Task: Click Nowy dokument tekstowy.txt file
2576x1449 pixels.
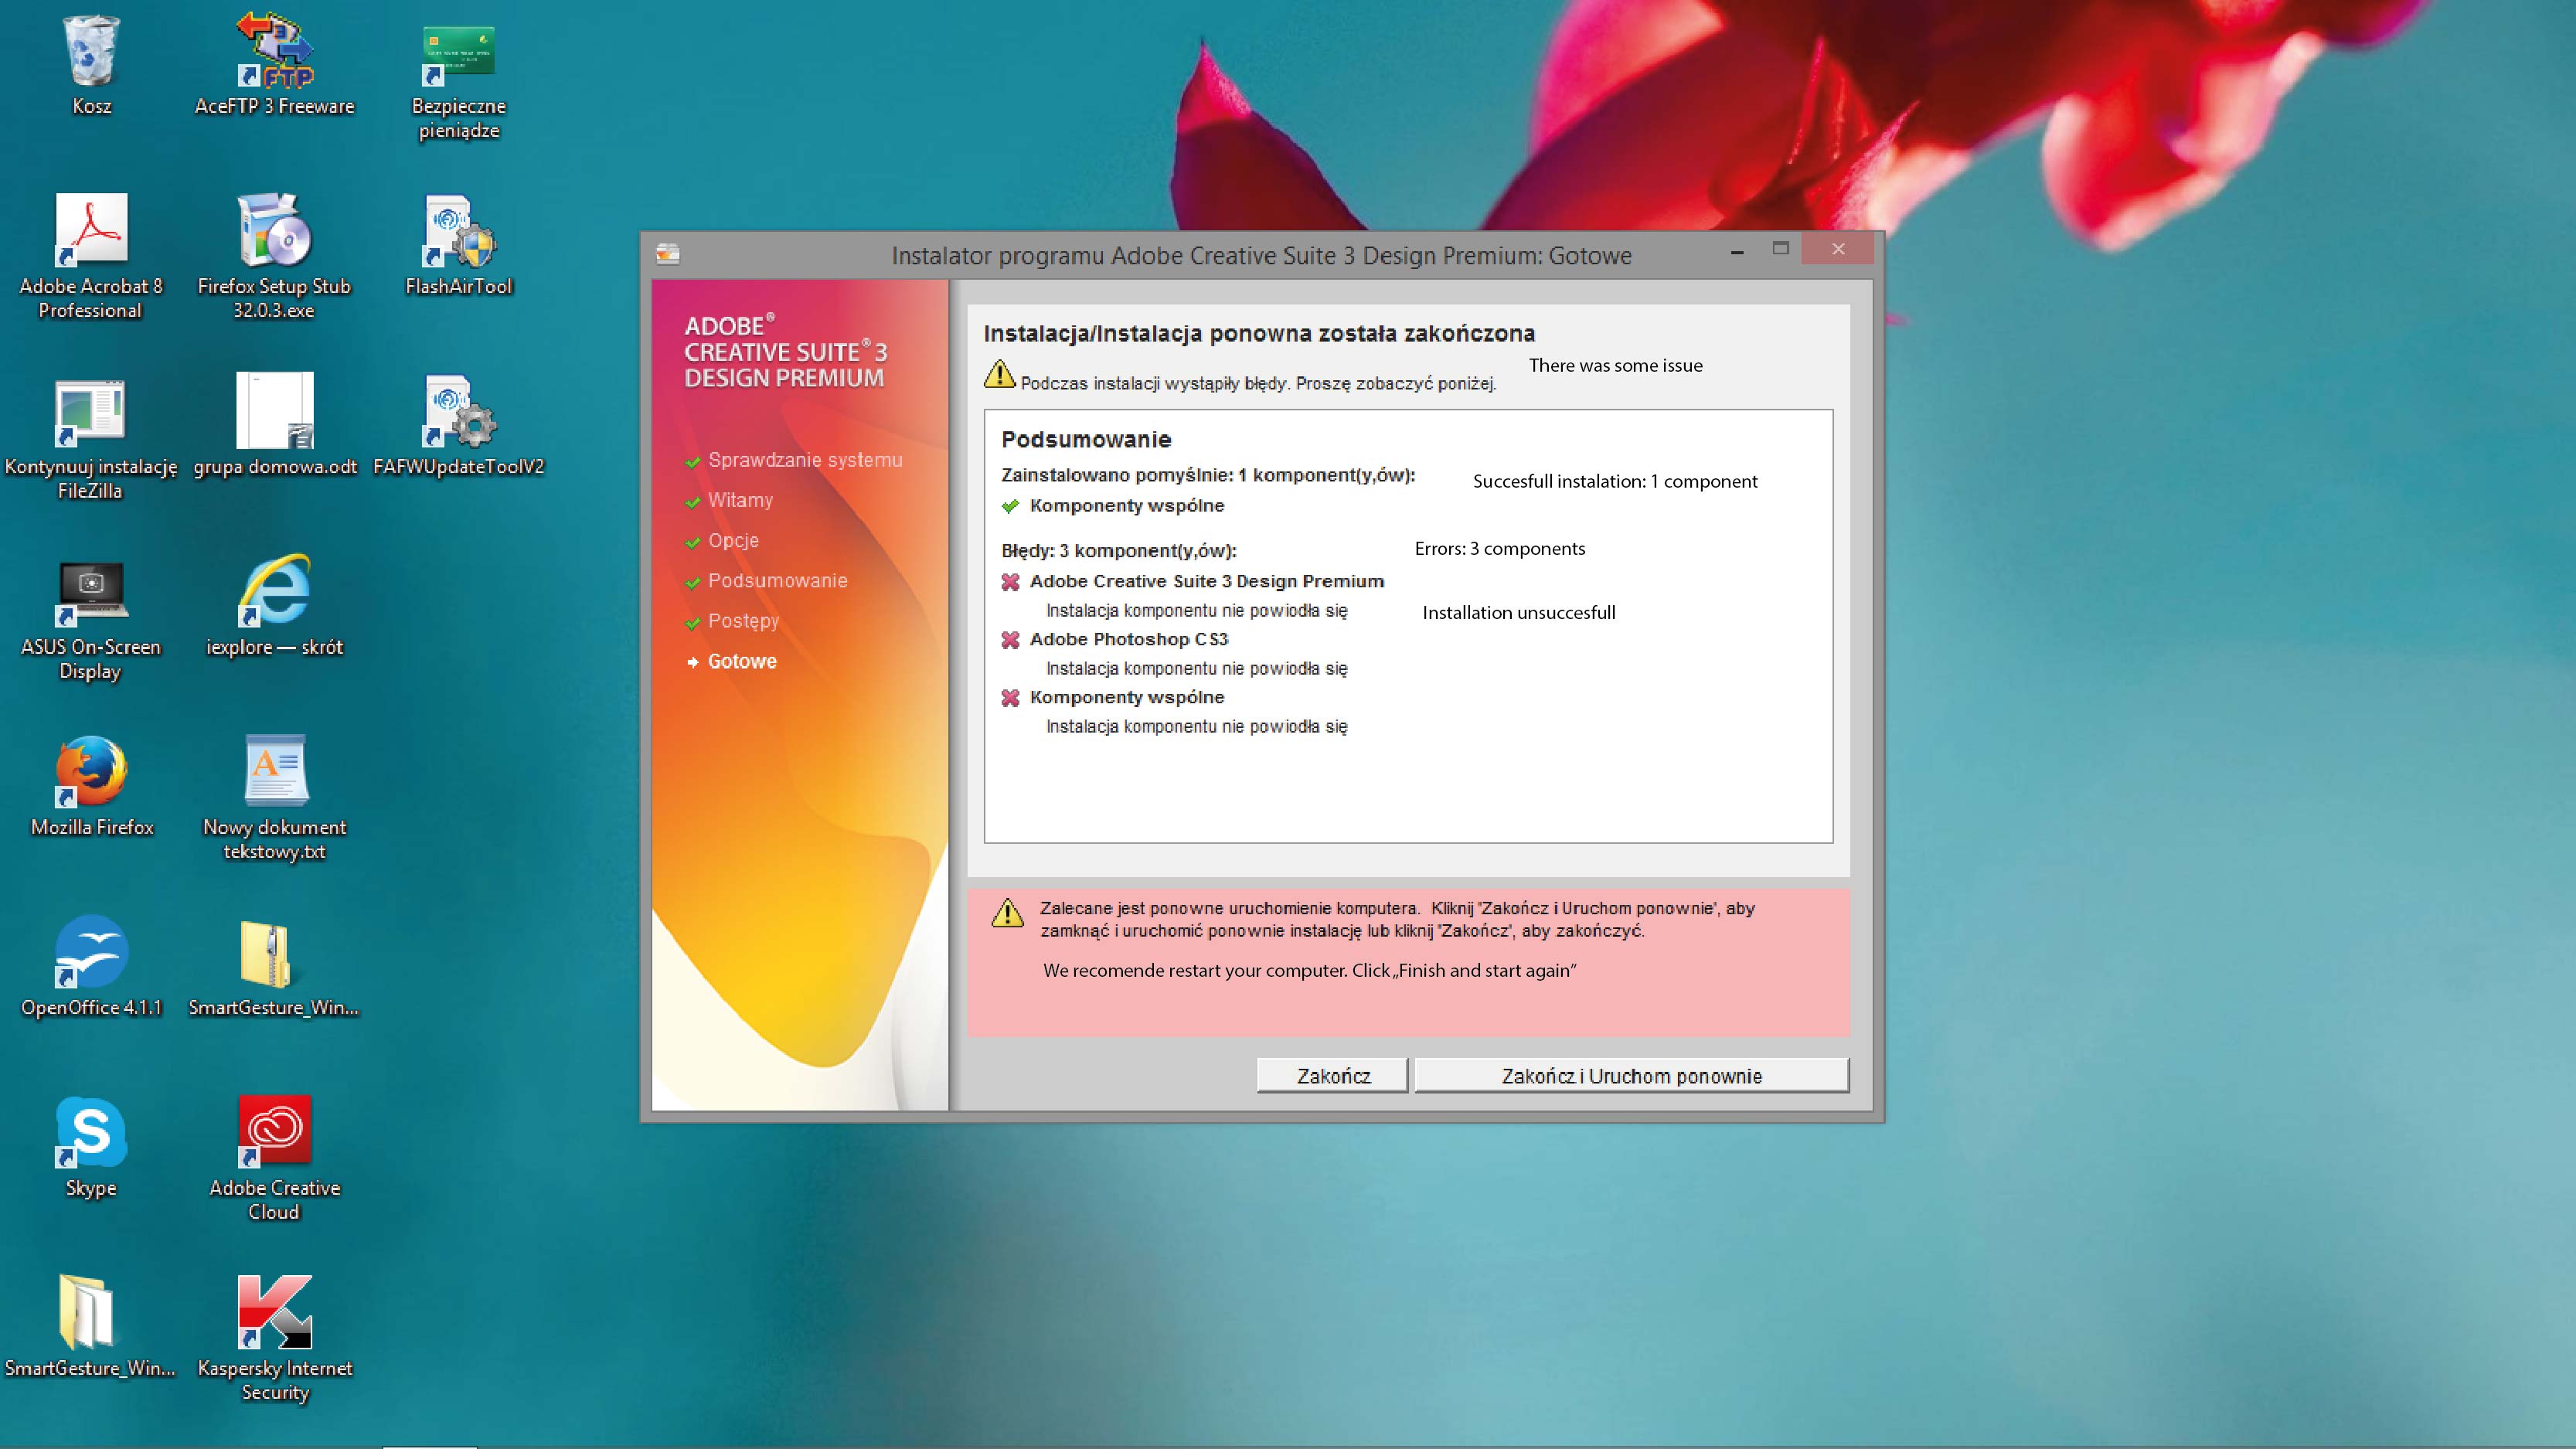Action: click(274, 771)
